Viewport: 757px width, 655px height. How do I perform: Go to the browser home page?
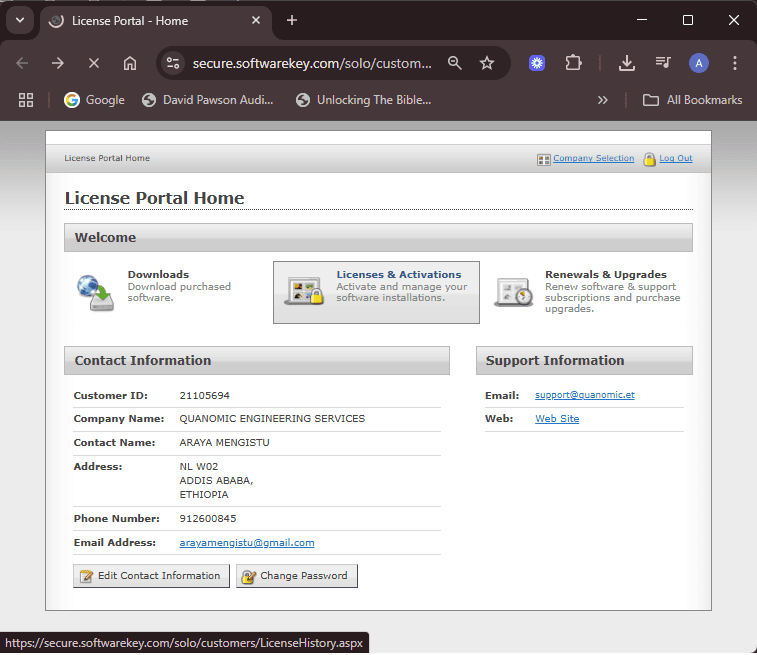pyautogui.click(x=130, y=63)
